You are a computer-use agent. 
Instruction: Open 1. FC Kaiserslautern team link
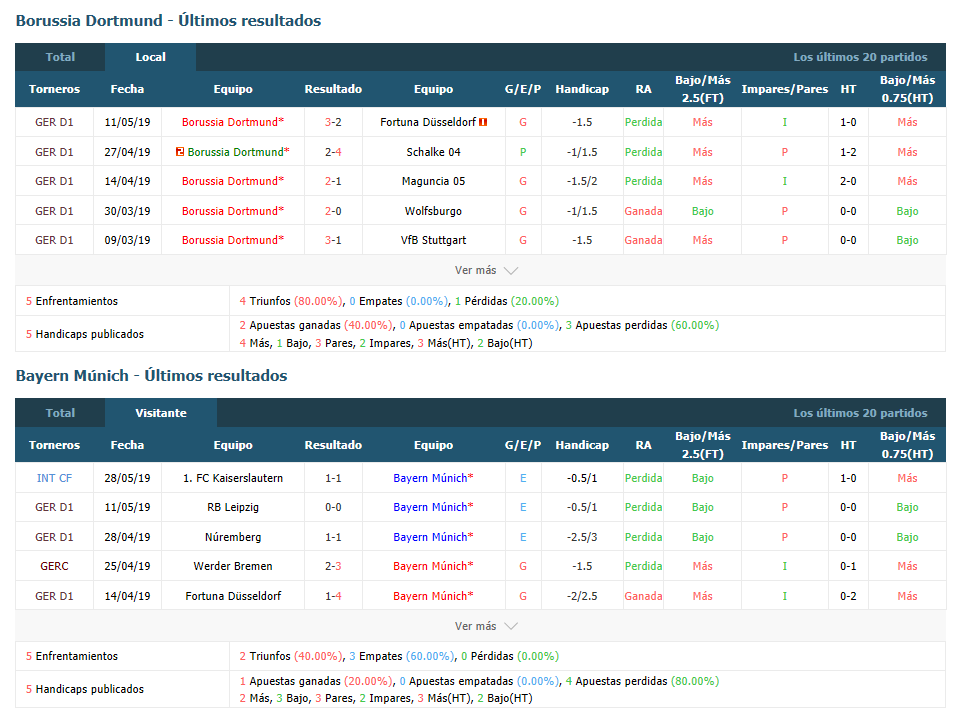coord(233,478)
